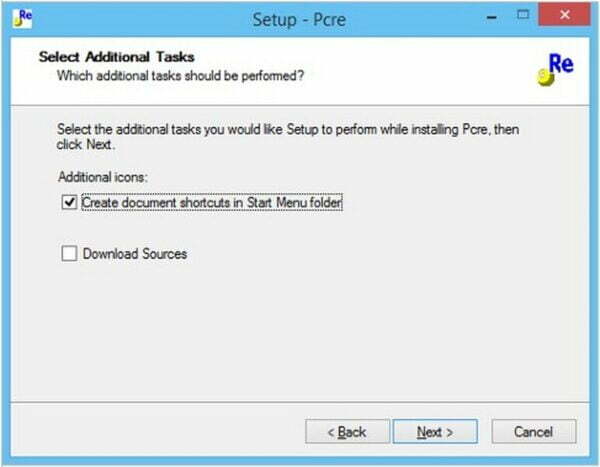Screen dimensions: 600x467
Task: Click the Re logo in the header
Action: tap(555, 69)
